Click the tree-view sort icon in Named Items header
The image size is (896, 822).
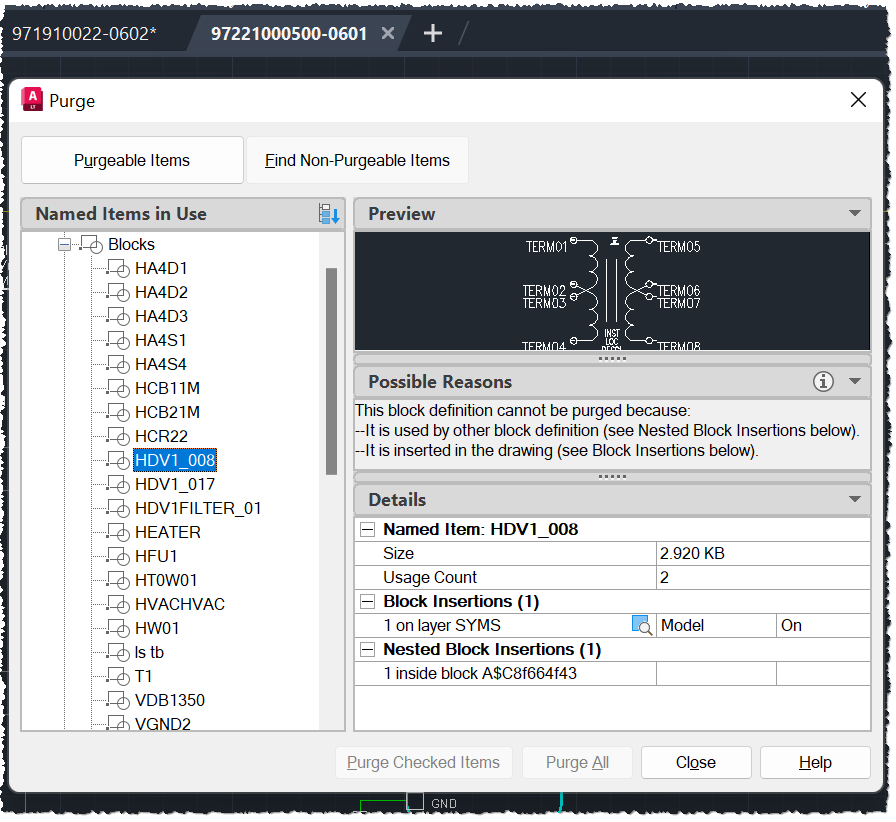click(x=331, y=213)
